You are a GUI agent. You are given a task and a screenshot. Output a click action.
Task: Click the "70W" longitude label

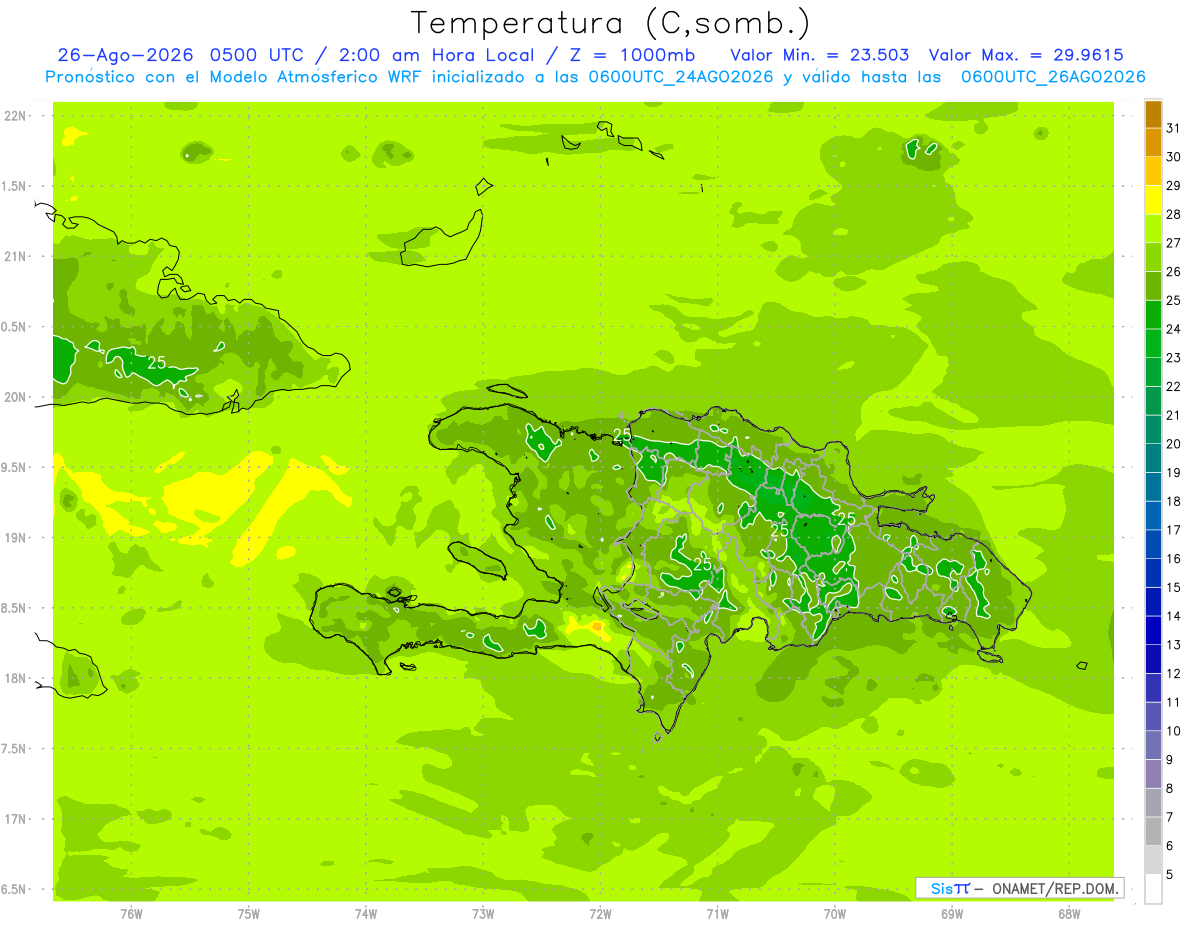[835, 913]
